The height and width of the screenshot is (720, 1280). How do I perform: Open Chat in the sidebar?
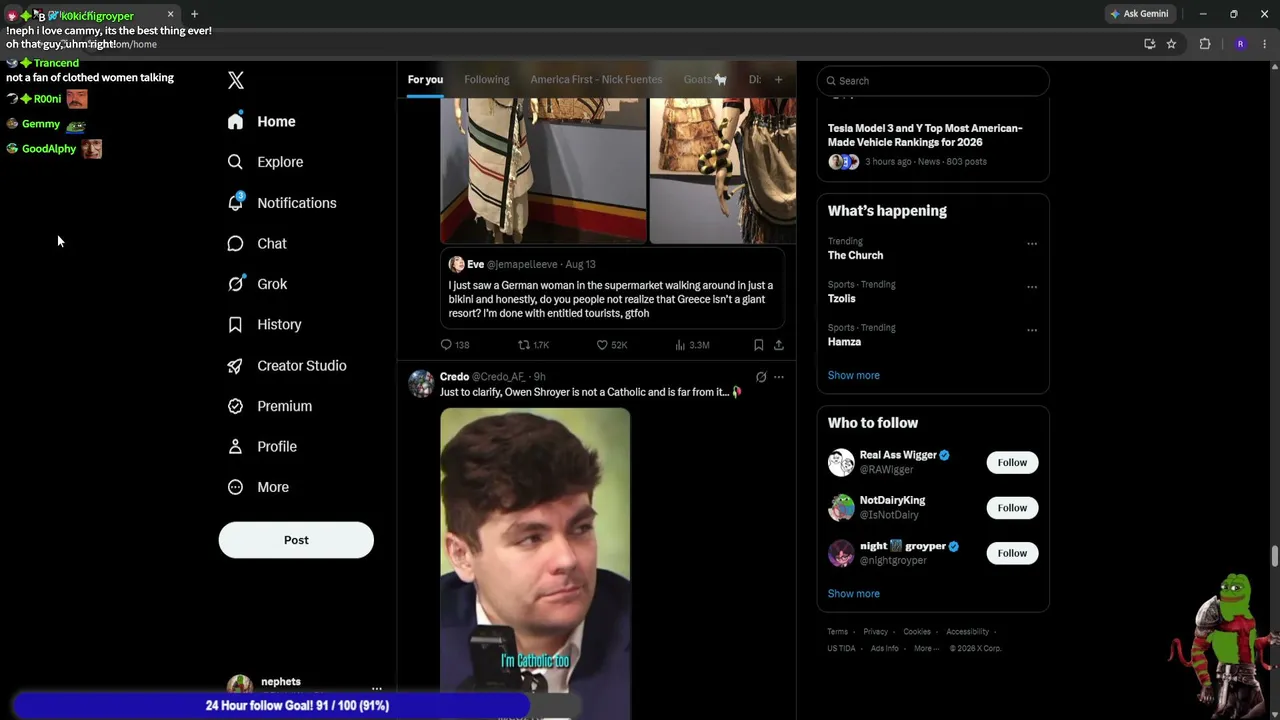257,244
